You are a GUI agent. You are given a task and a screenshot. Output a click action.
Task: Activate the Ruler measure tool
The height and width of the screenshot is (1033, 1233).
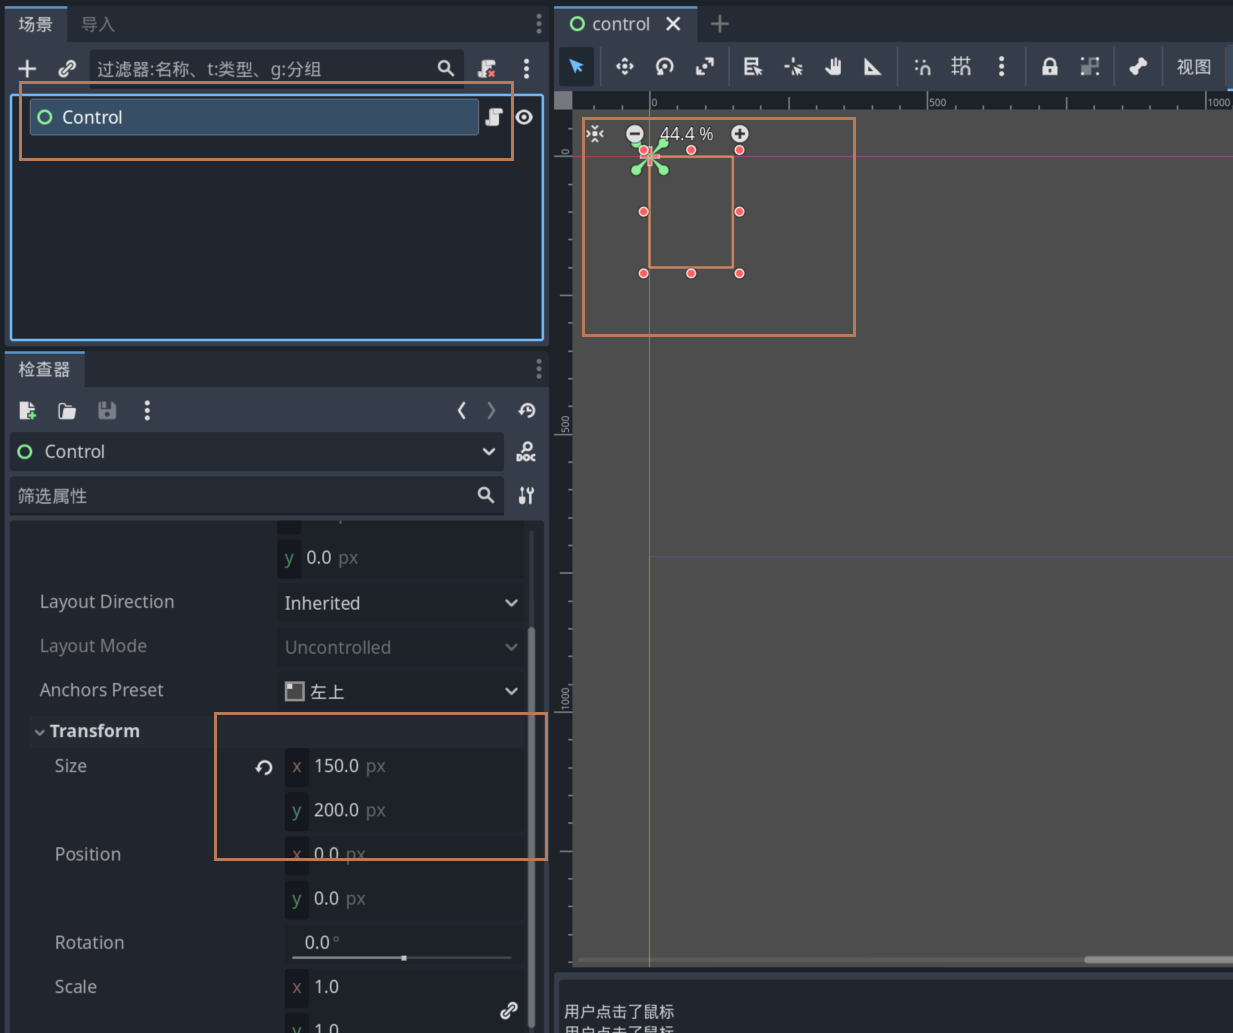click(x=873, y=67)
